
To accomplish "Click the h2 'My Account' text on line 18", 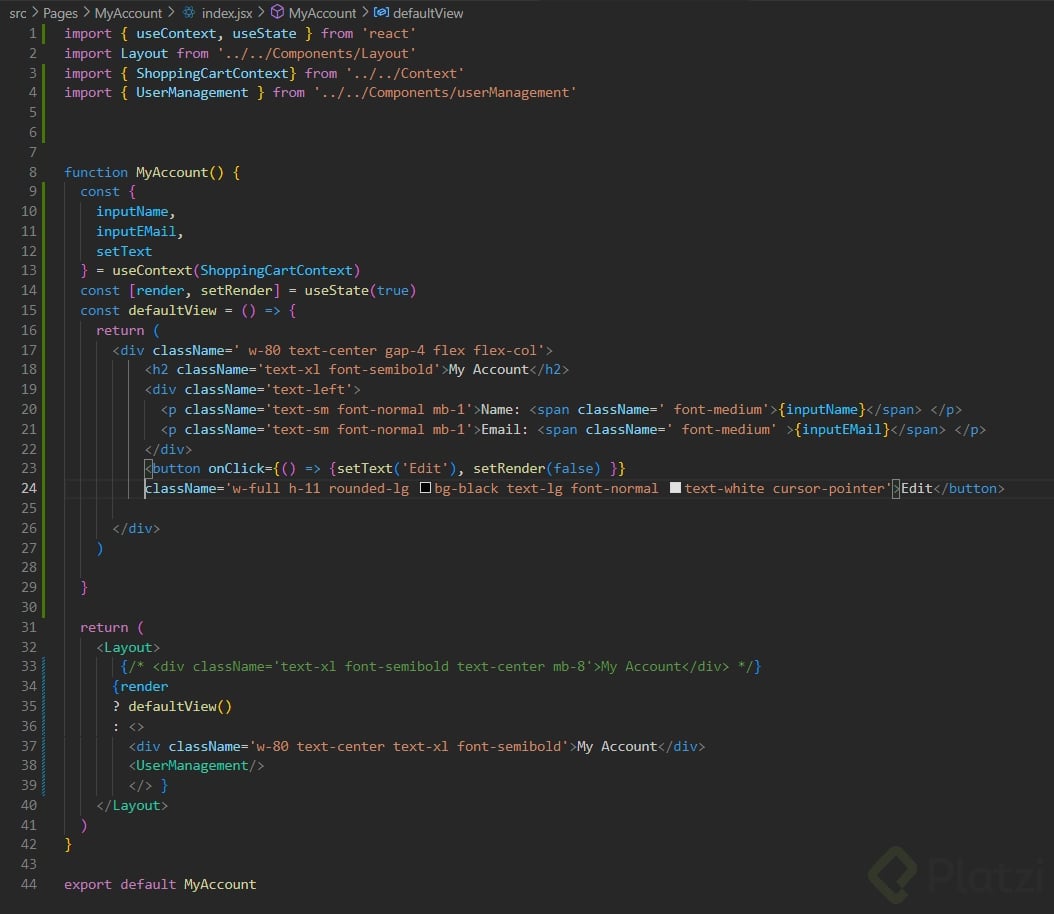I will tap(489, 370).
